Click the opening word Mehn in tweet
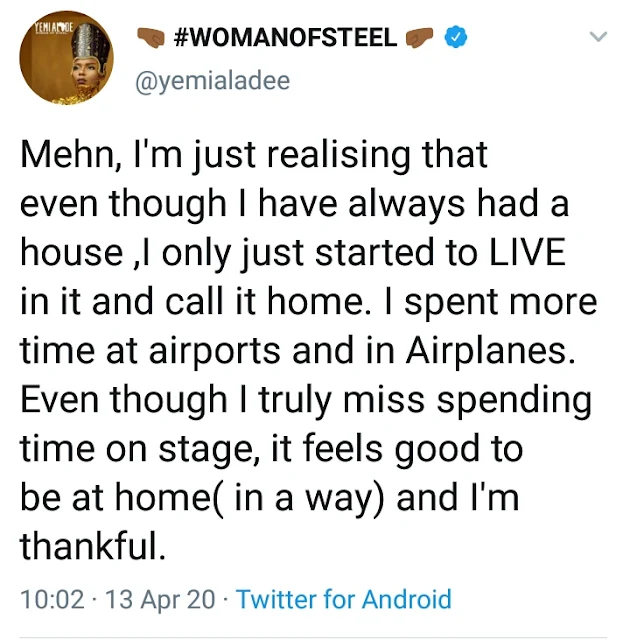This screenshot has height=640, width=623. 68,155
